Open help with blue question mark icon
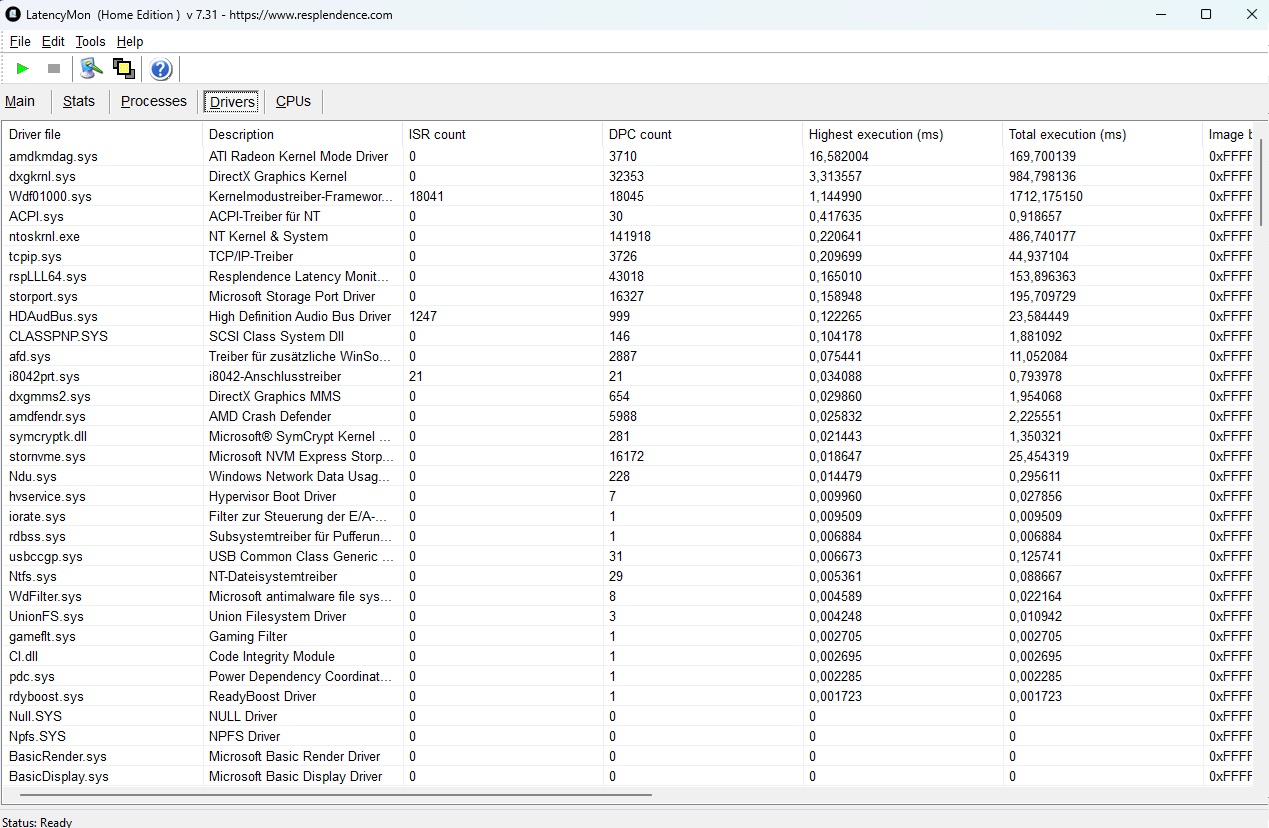This screenshot has width=1269, height=828. click(x=161, y=69)
